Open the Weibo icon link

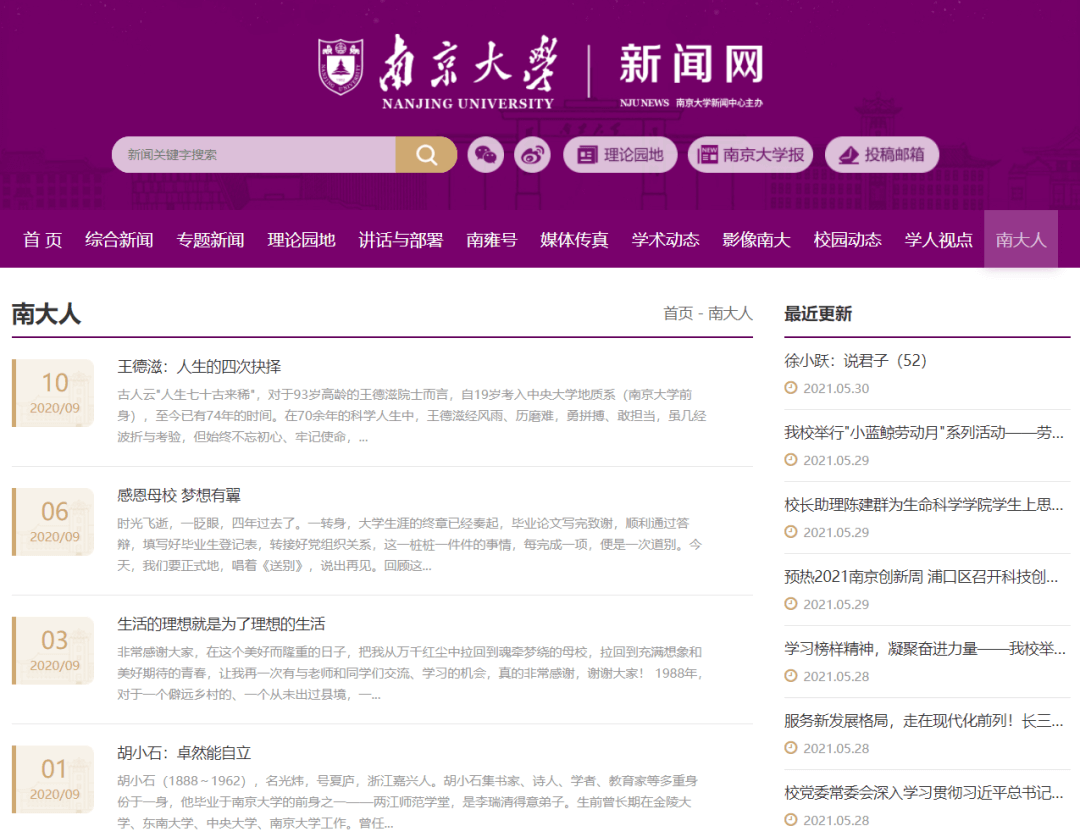pos(532,154)
